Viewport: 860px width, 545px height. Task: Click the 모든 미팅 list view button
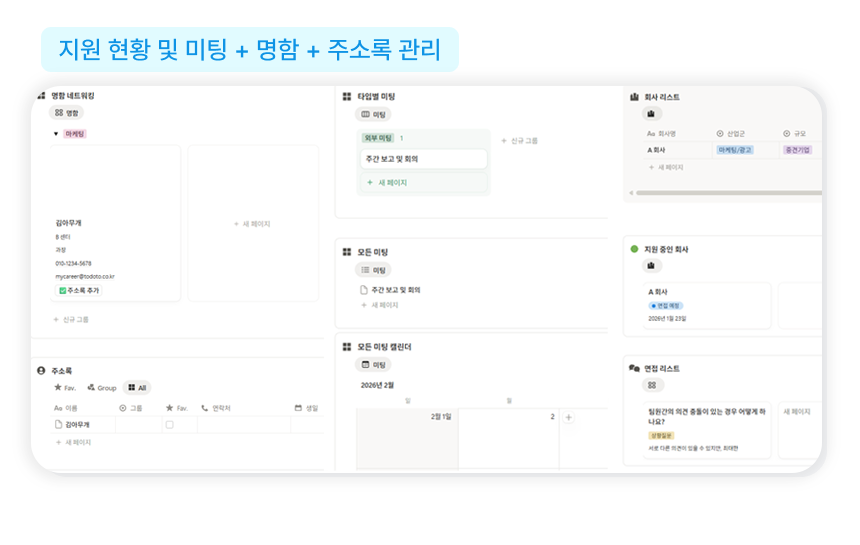(x=373, y=270)
